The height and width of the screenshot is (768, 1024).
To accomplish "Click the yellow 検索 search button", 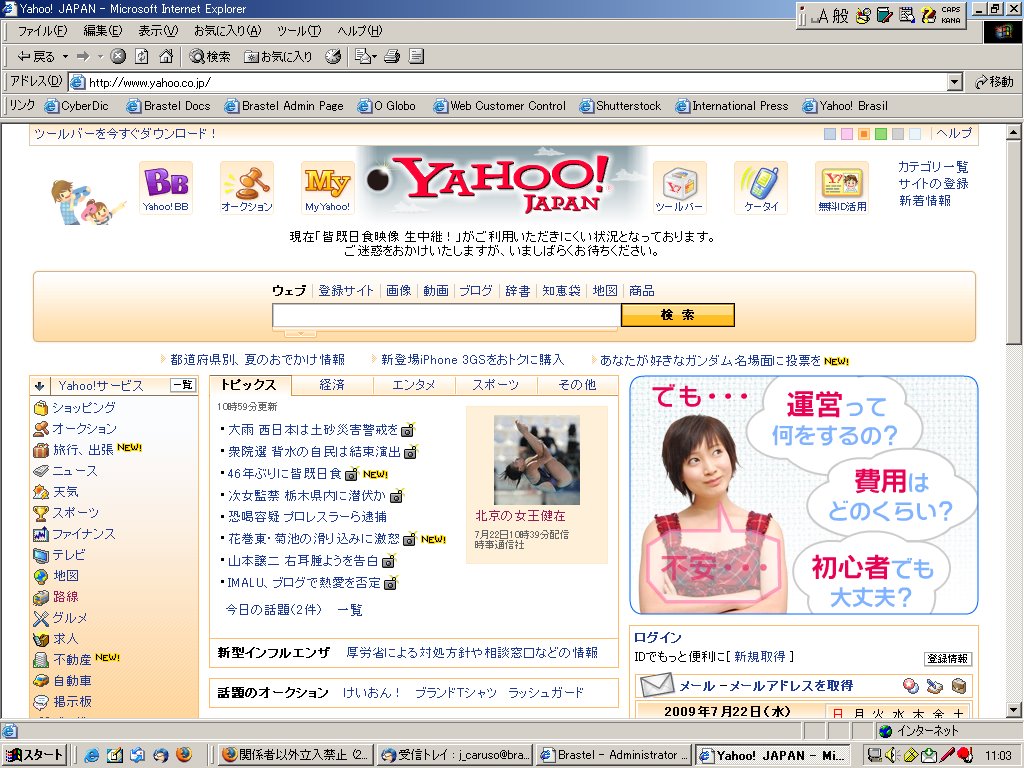I will tap(677, 315).
